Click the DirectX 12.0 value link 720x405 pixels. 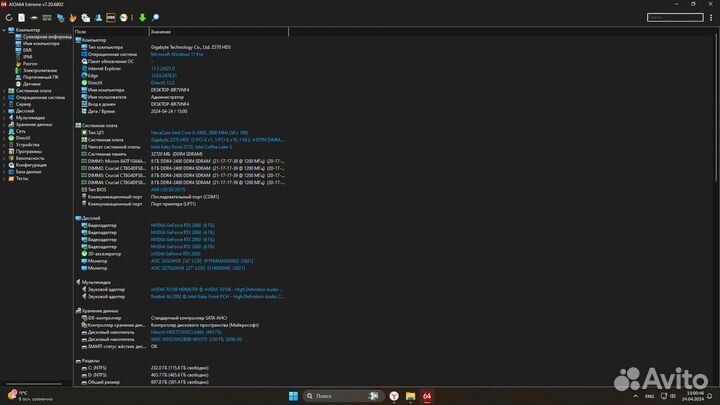click(164, 82)
